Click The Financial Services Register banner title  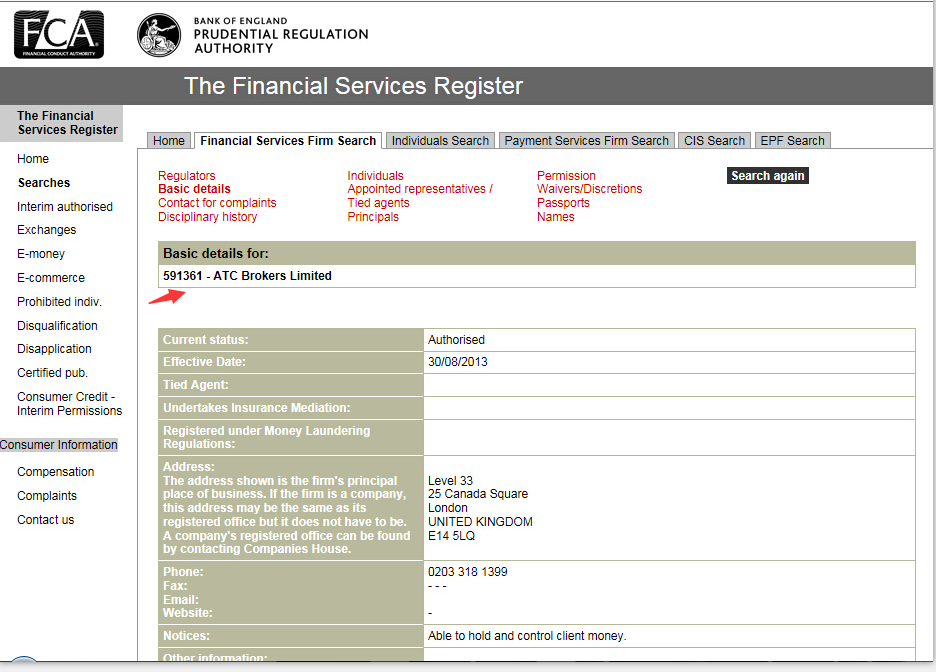[353, 86]
